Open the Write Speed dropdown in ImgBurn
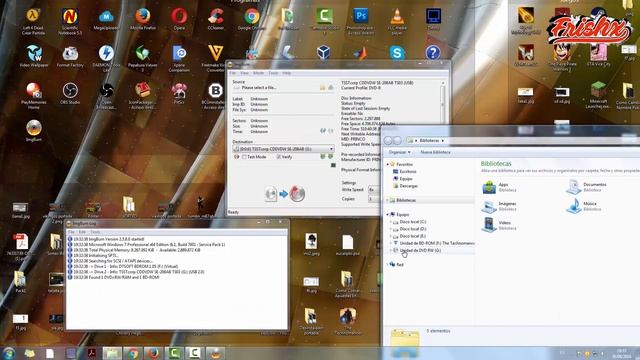Image resolution: width=640 pixels, height=360 pixels. [374, 190]
